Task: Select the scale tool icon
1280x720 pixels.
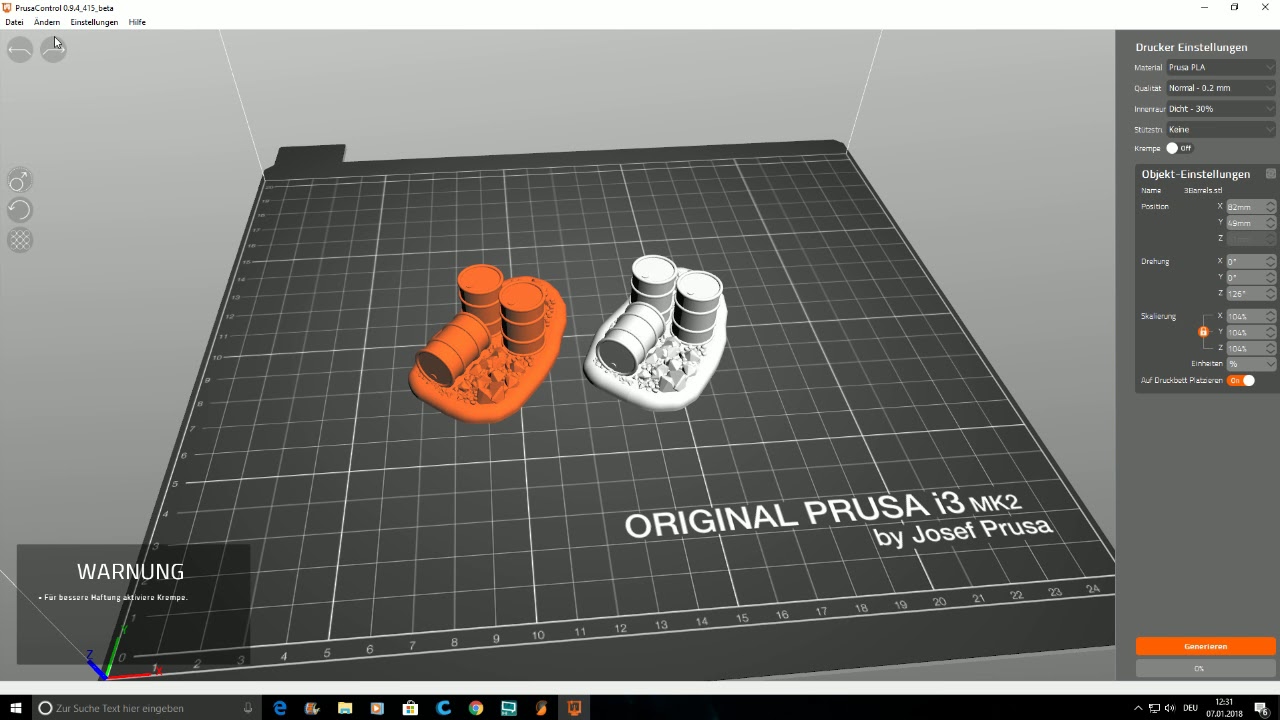Action: pyautogui.click(x=19, y=181)
